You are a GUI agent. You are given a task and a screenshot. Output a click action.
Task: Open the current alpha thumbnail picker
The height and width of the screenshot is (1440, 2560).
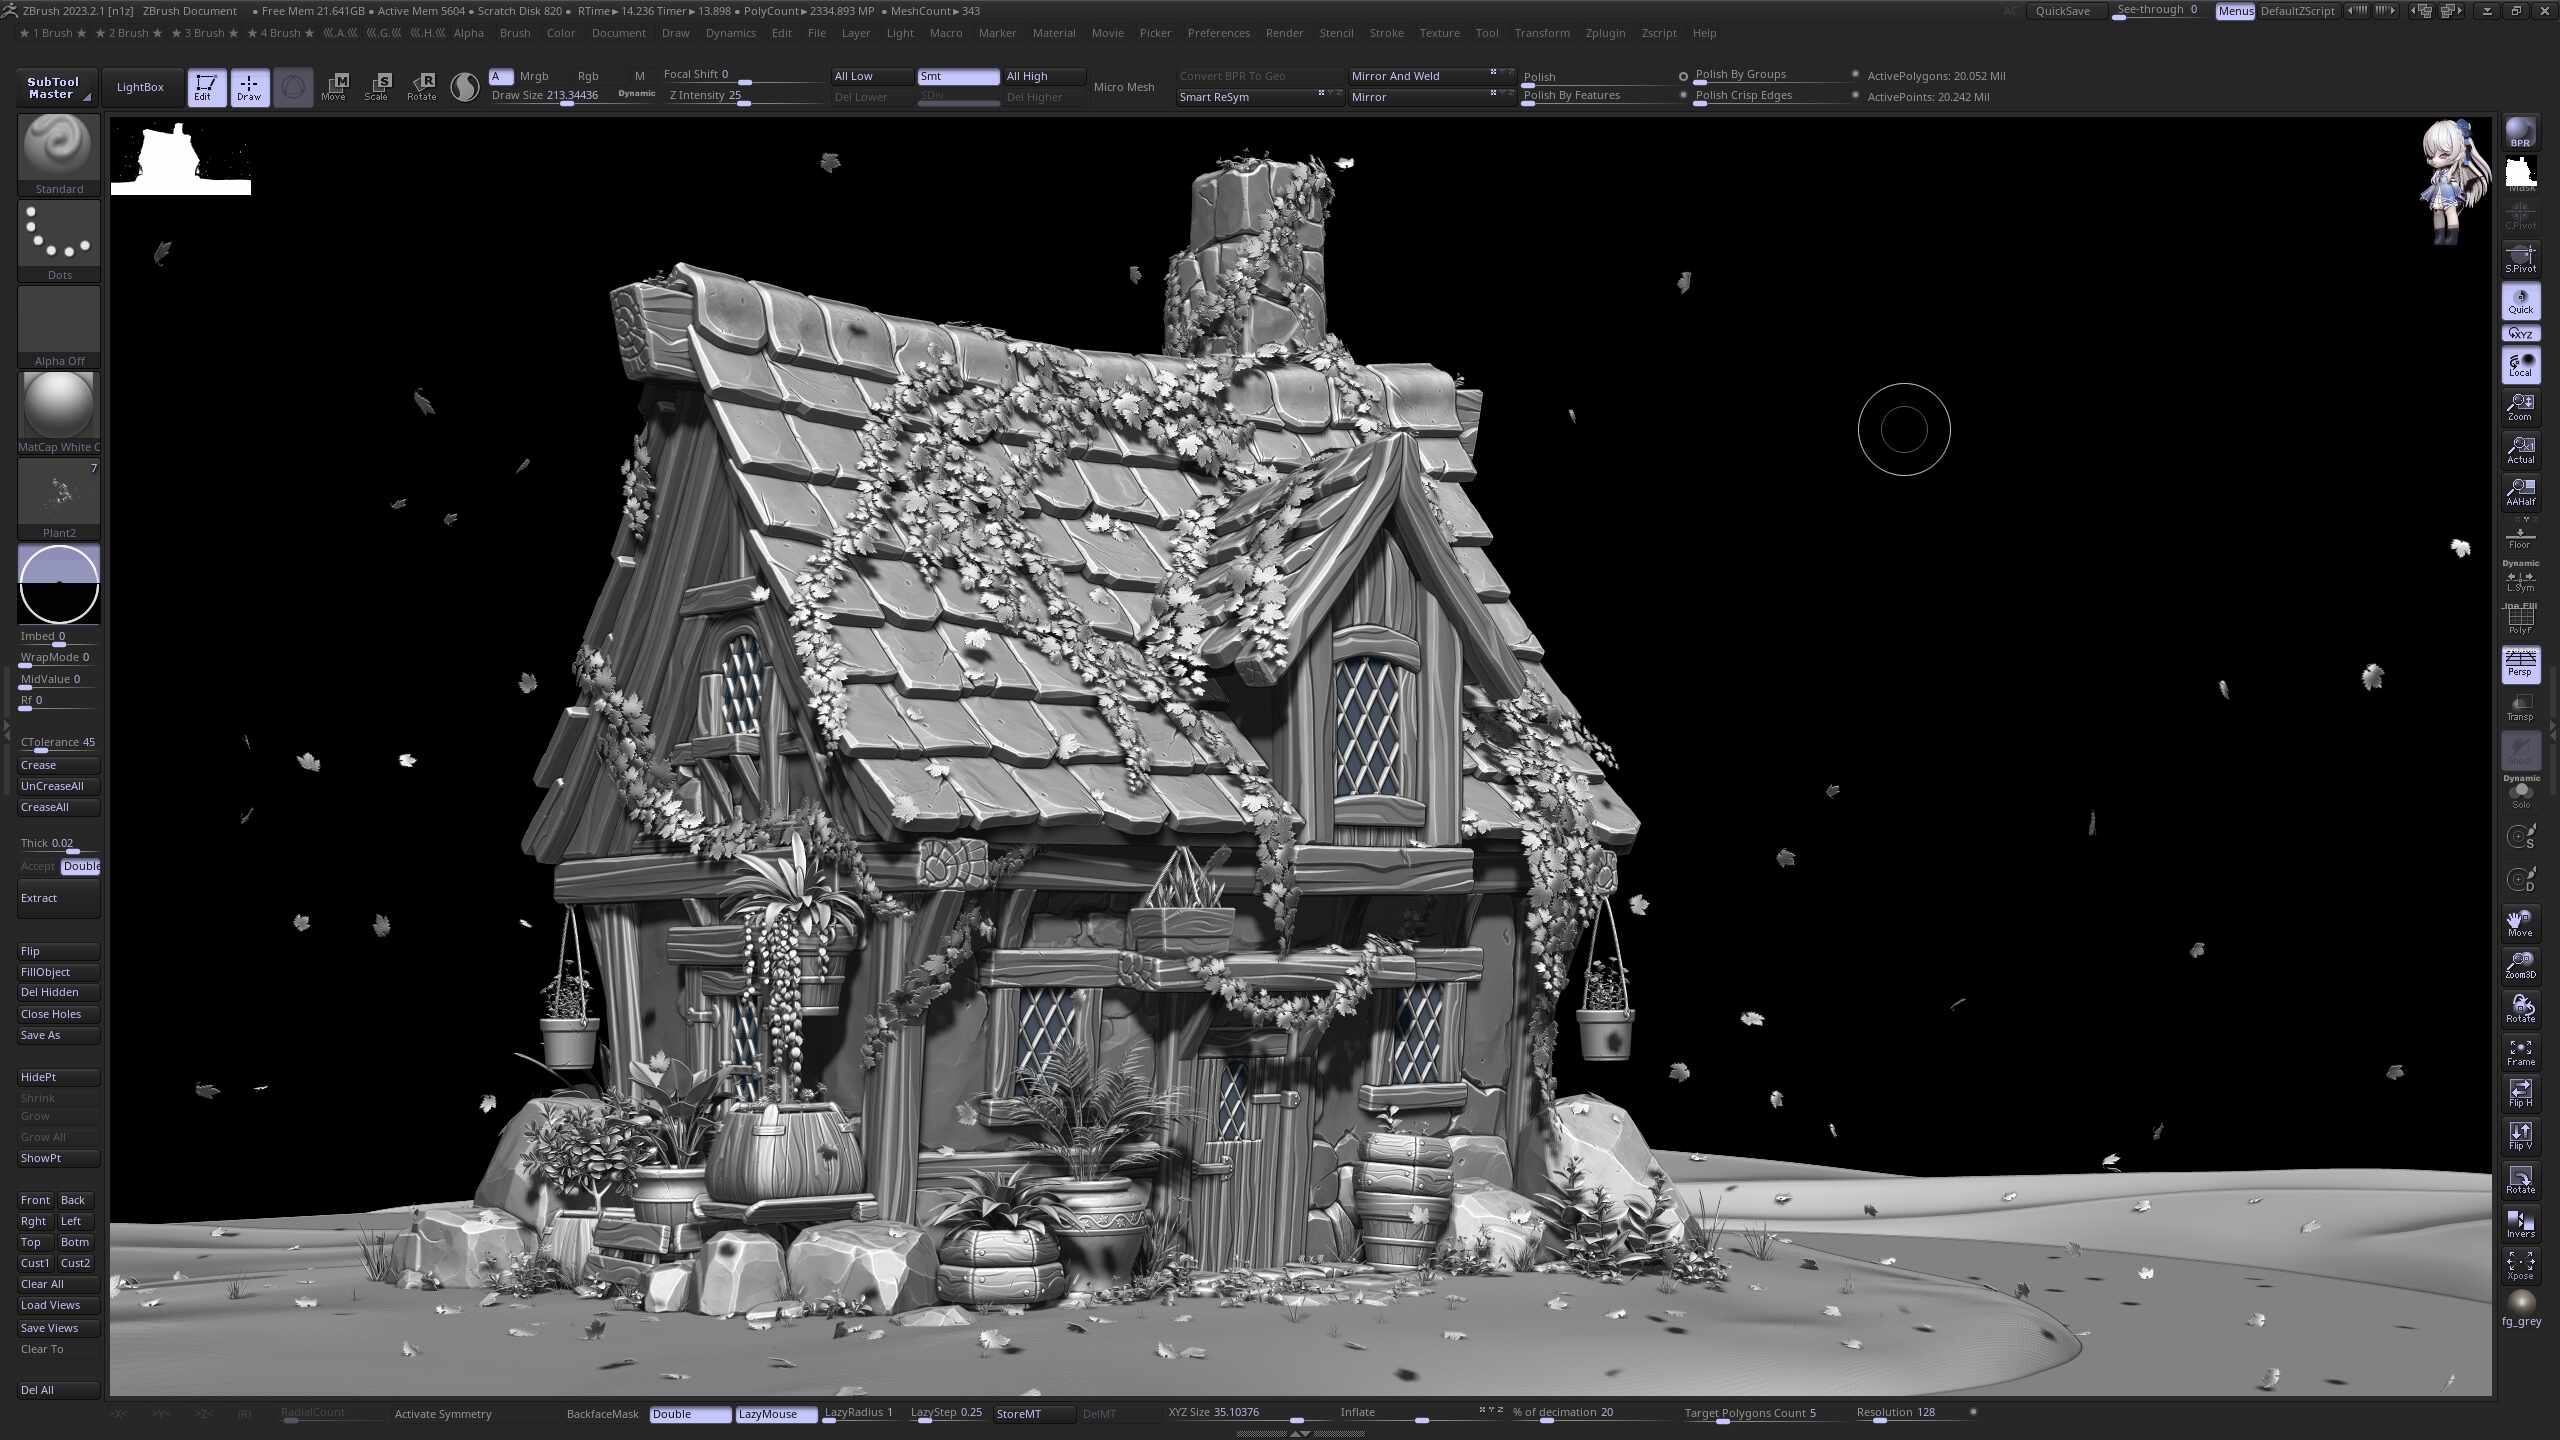[59, 320]
